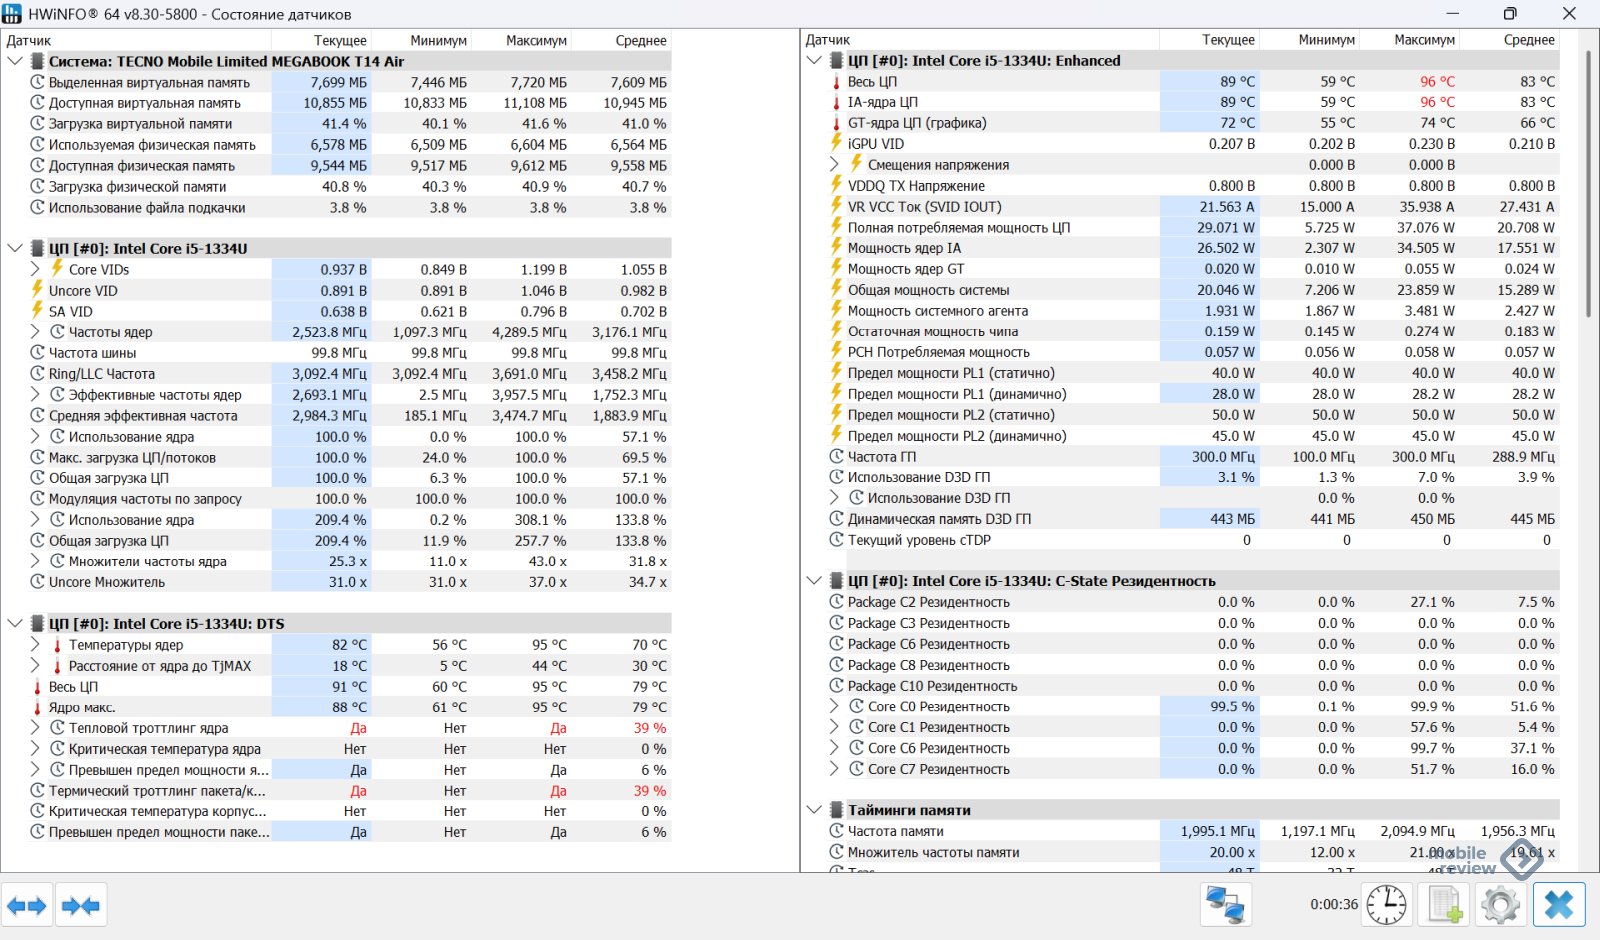
Task: Select the Полная потребляемая мощность ЦП row
Action: coord(958,228)
